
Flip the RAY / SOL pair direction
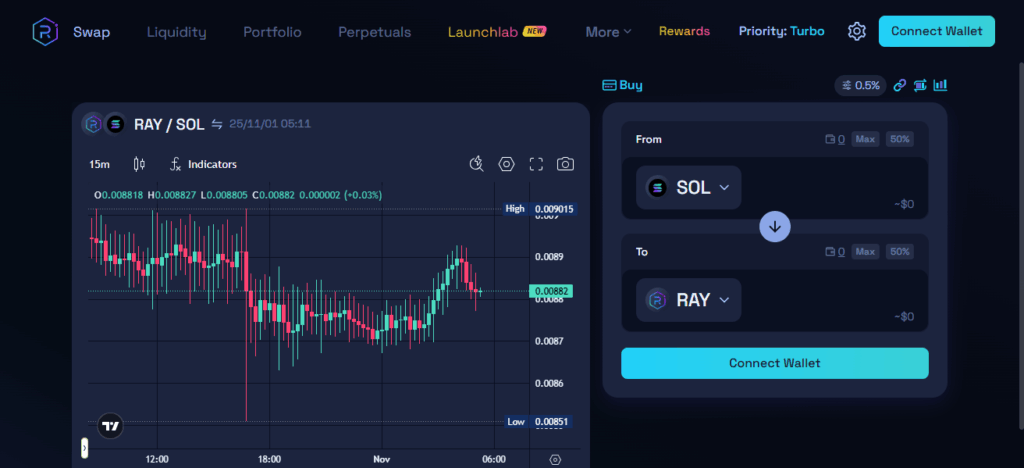(x=216, y=124)
